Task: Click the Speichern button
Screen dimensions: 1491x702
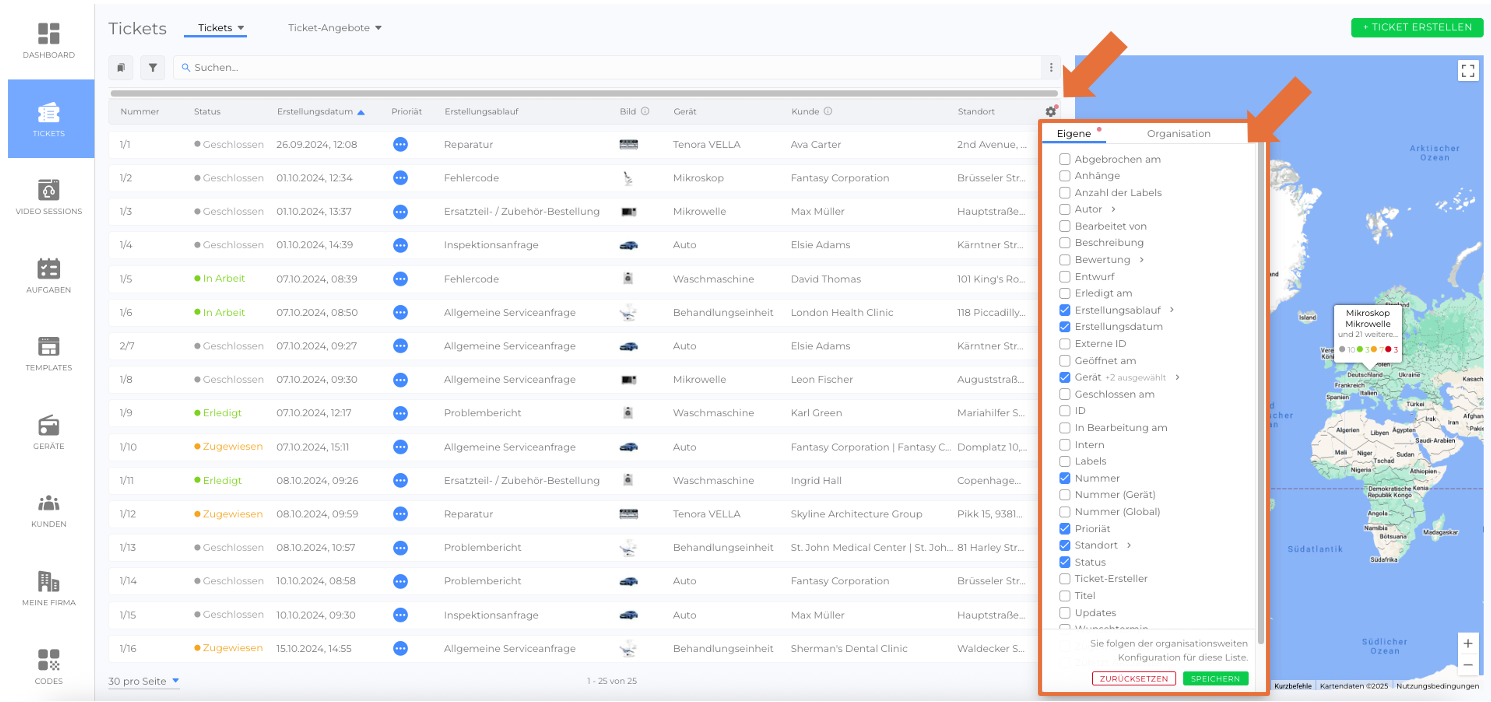Action: click(1215, 679)
